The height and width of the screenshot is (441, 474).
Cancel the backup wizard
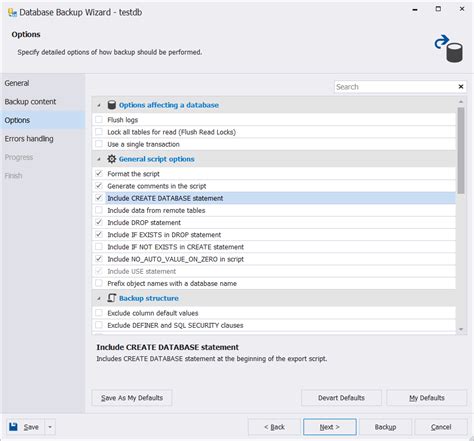(441, 427)
